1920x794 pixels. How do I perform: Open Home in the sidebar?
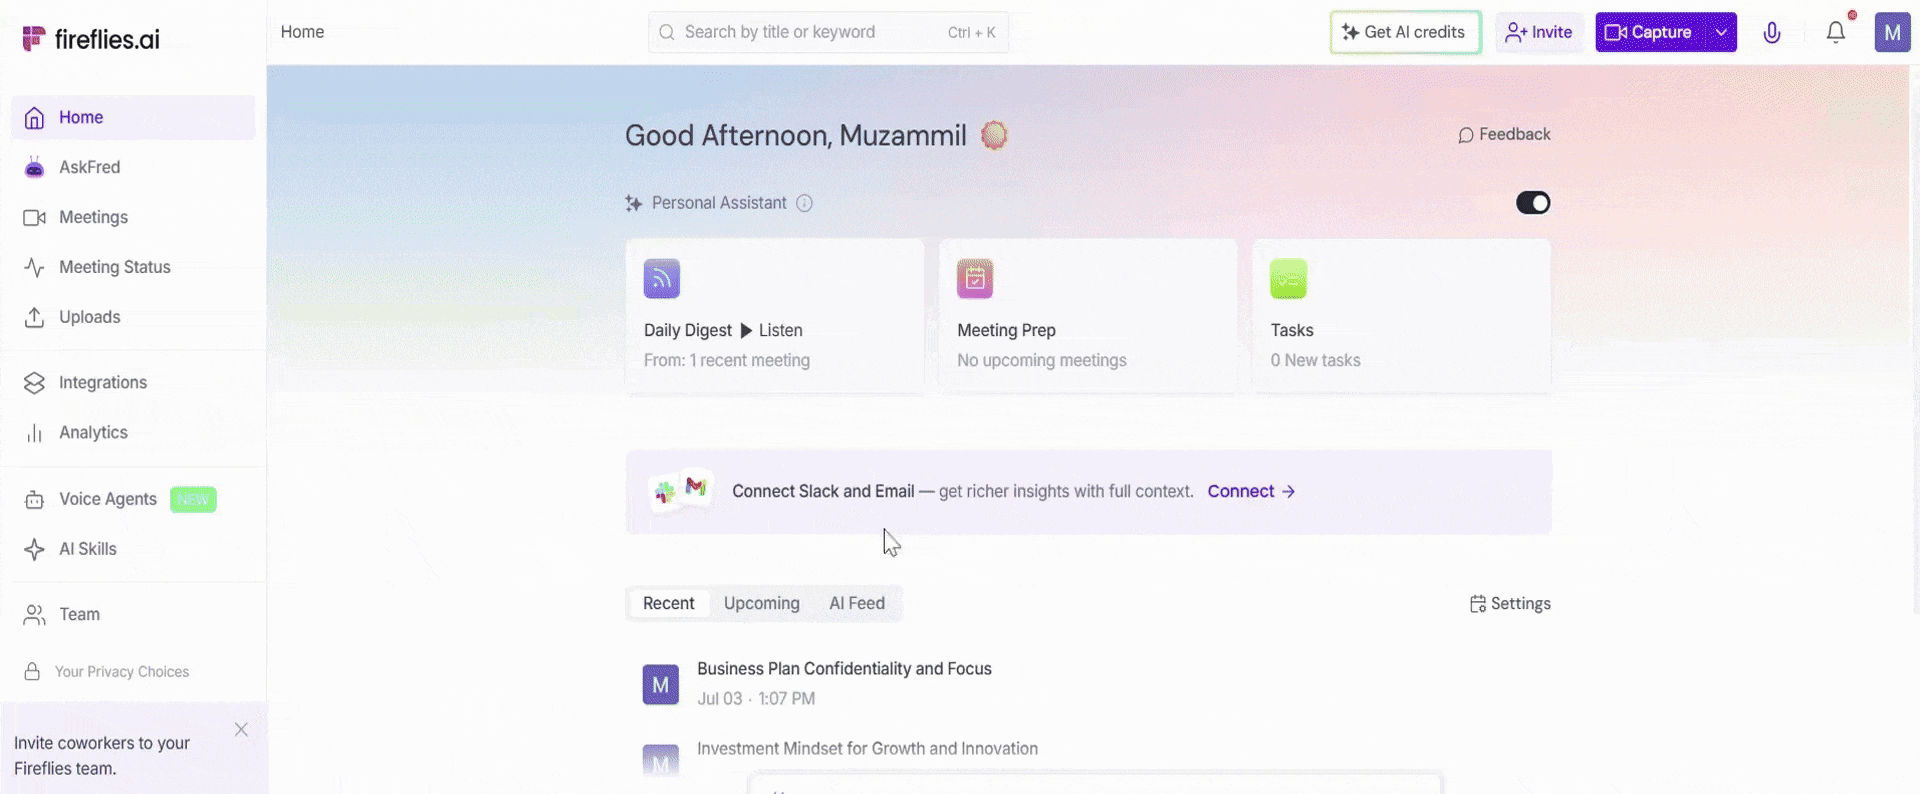point(133,117)
